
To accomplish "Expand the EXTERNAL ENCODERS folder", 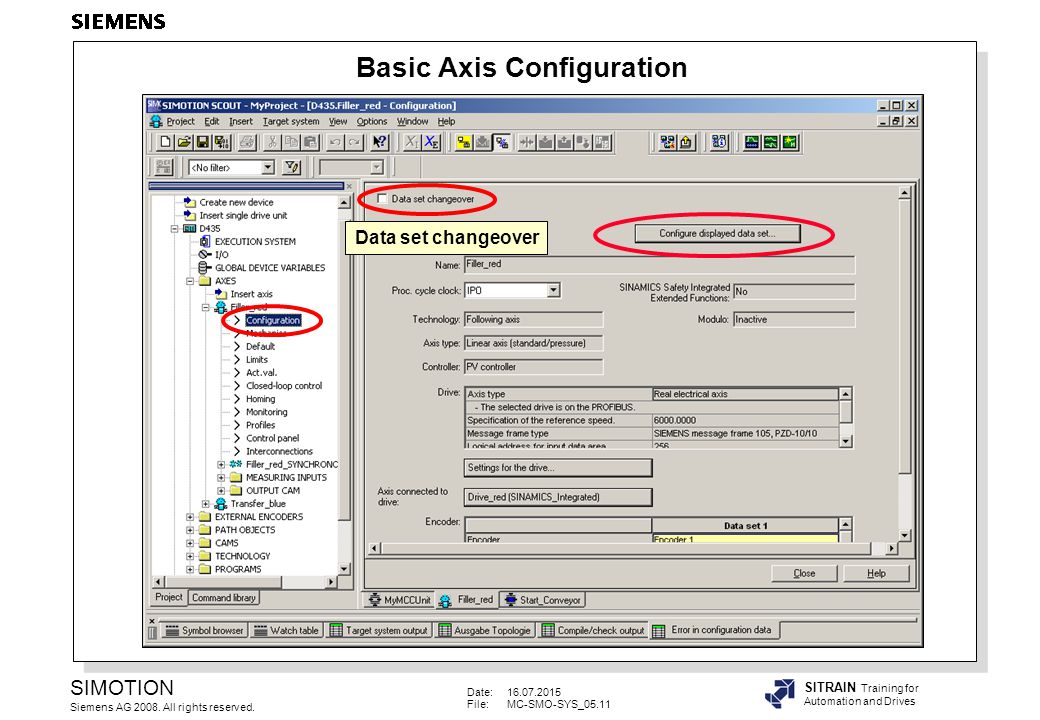I will (190, 517).
